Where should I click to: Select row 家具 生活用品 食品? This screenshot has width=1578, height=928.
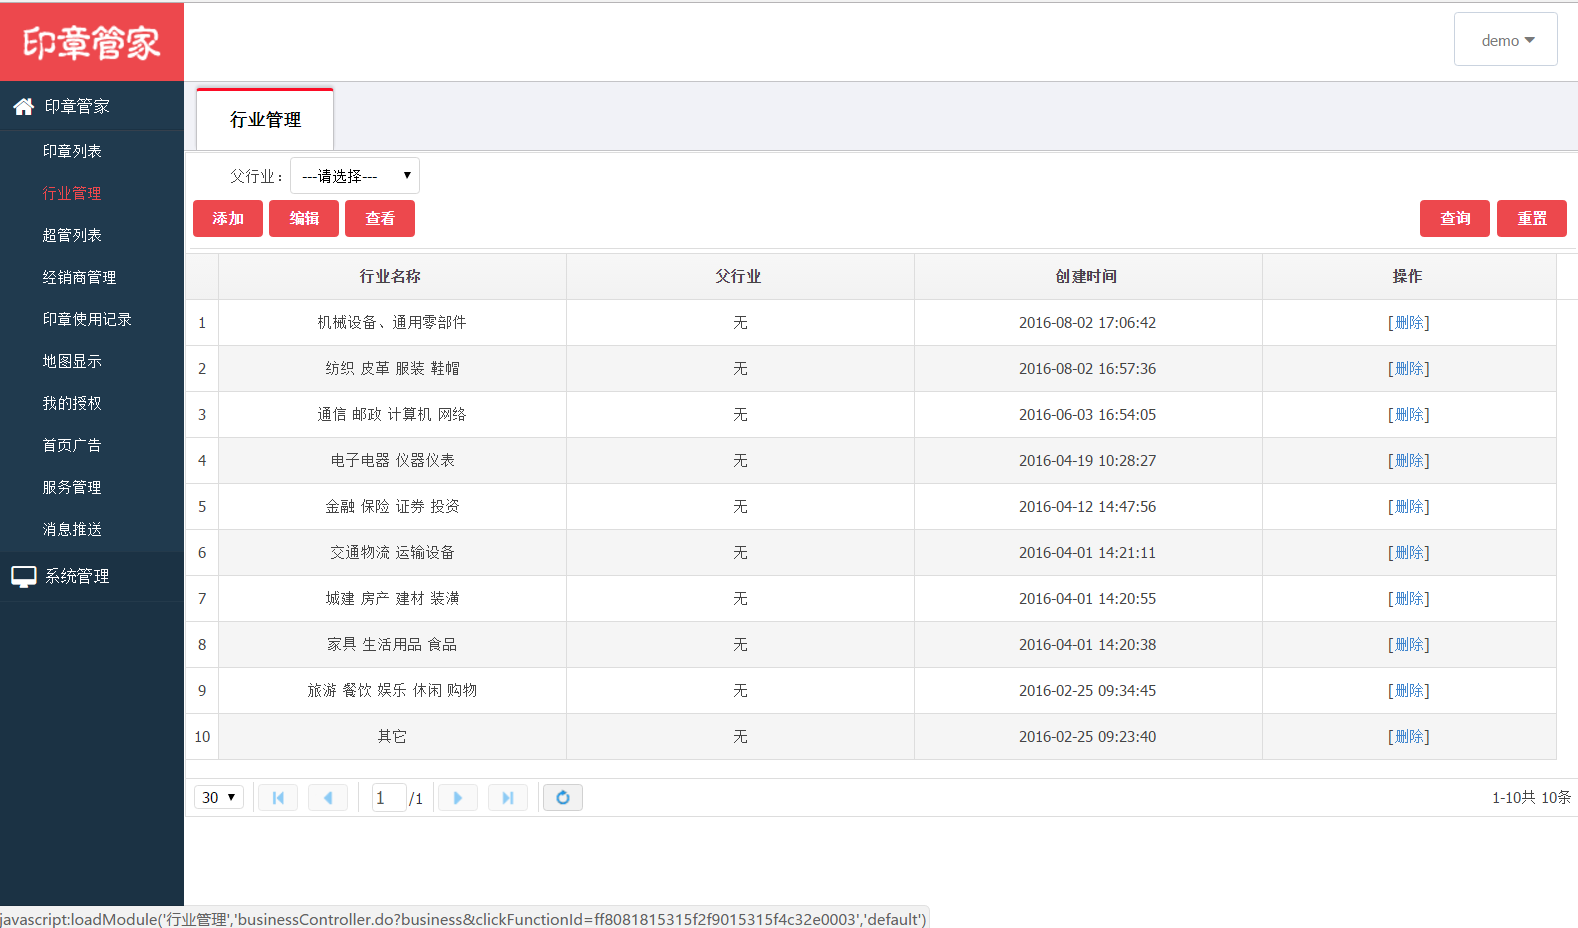870,644
